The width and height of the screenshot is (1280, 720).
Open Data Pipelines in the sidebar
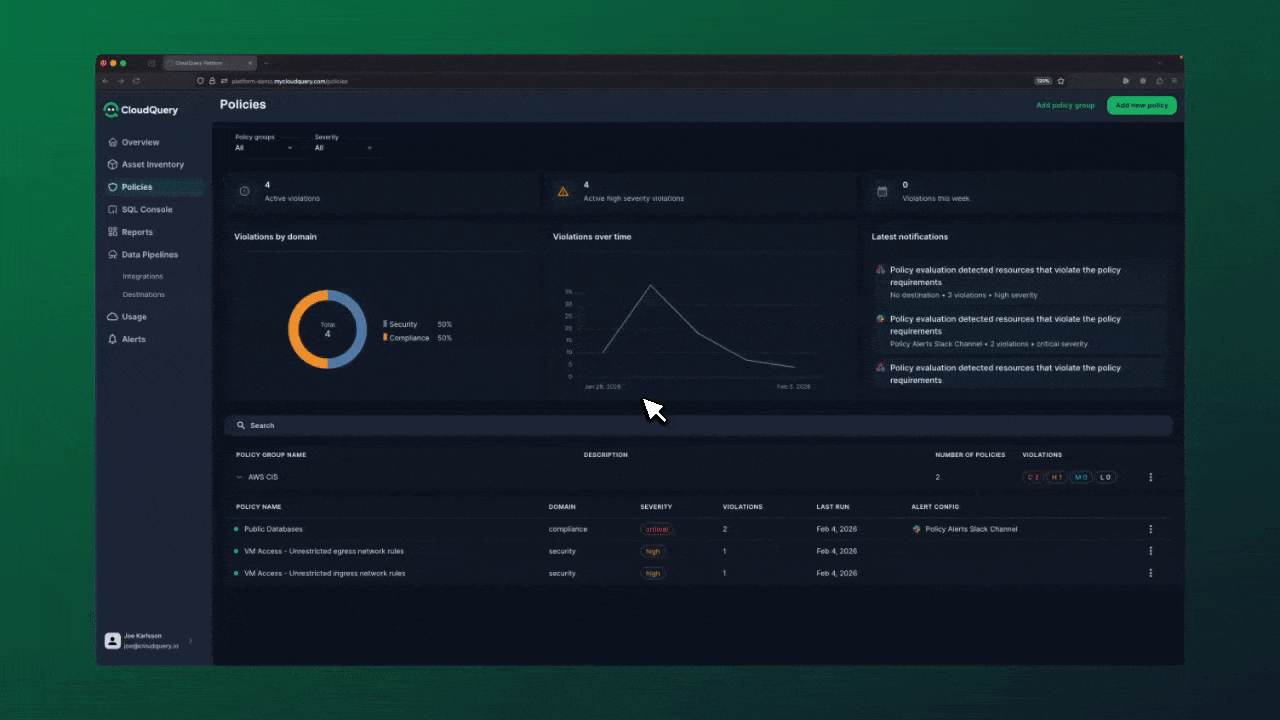point(113,254)
